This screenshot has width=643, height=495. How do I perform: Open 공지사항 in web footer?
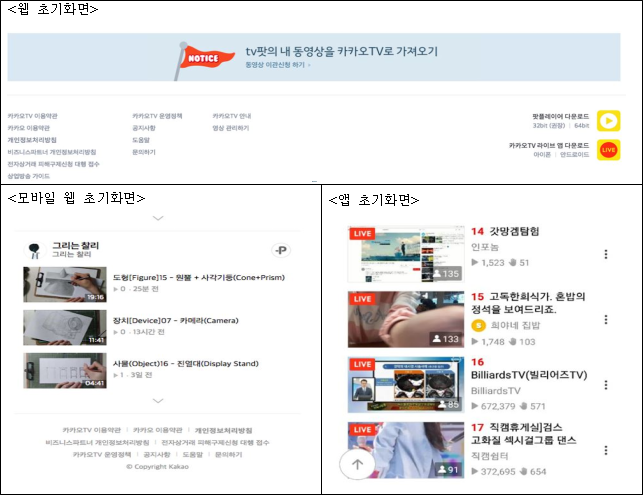[x=144, y=128]
